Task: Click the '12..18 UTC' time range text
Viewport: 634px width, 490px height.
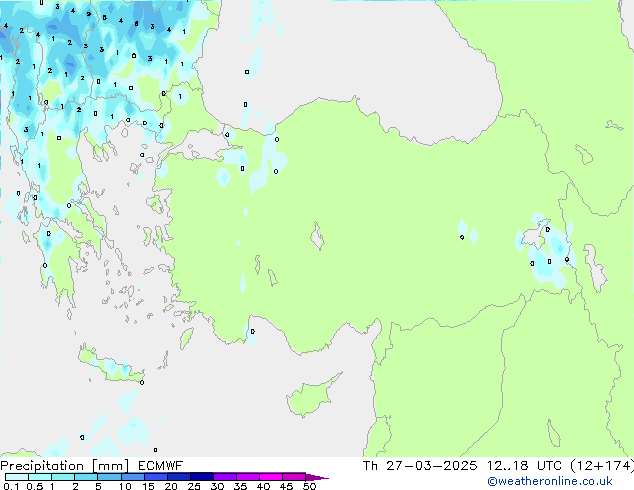Action: 524,466
